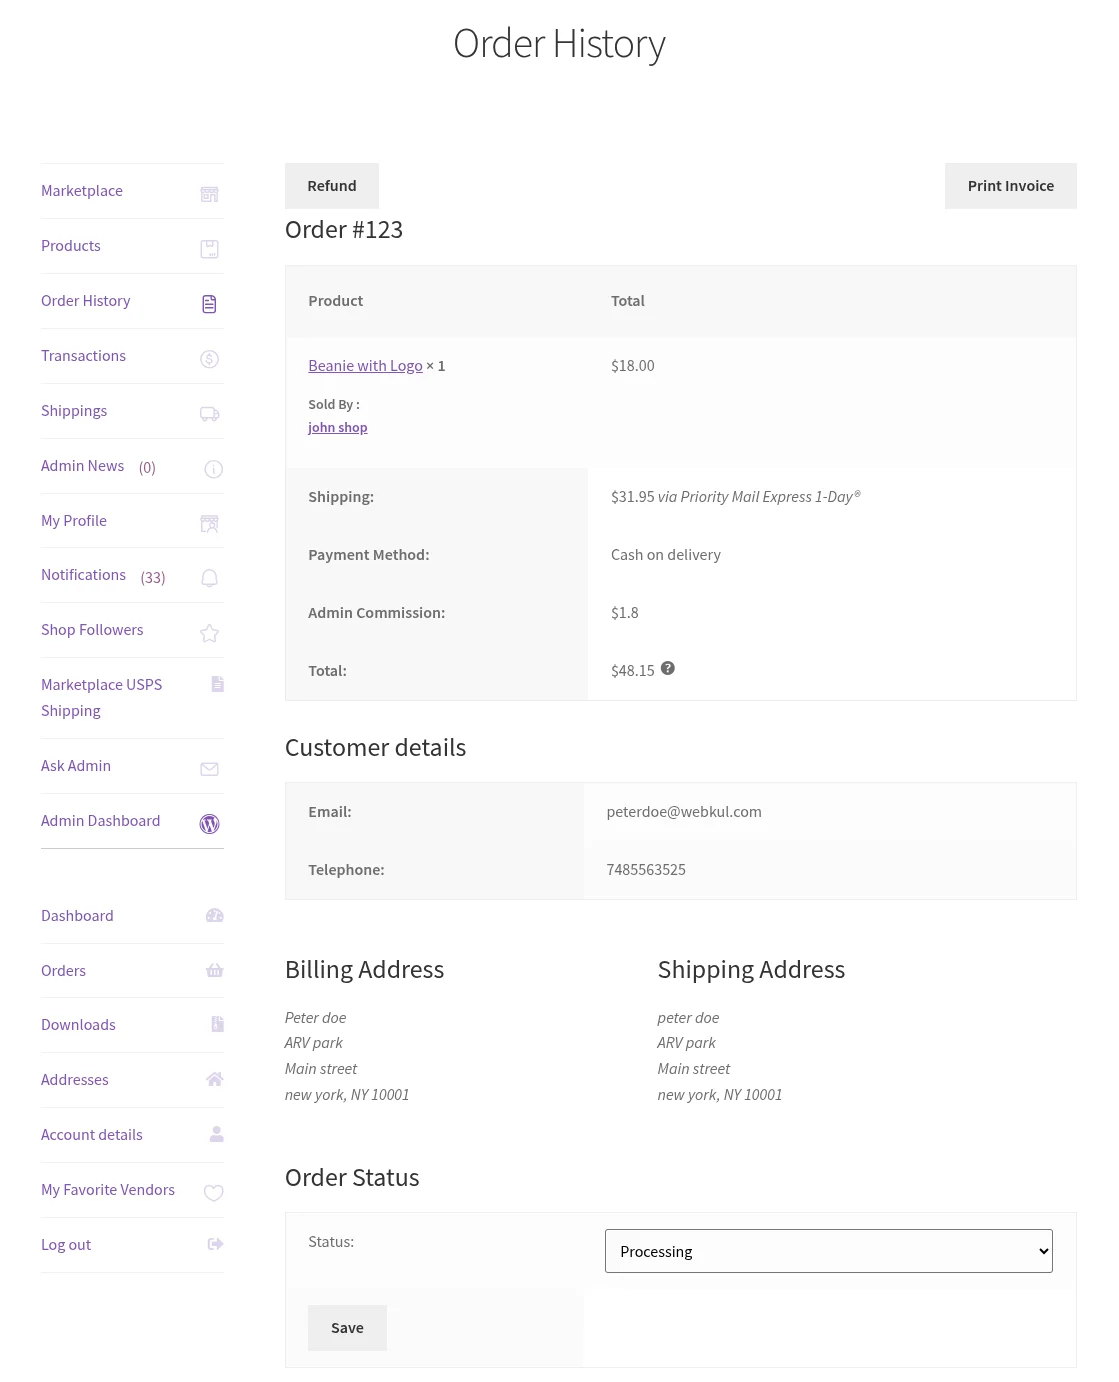The image size is (1119, 1382).
Task: Open the Order History sidebar item
Action: (85, 300)
